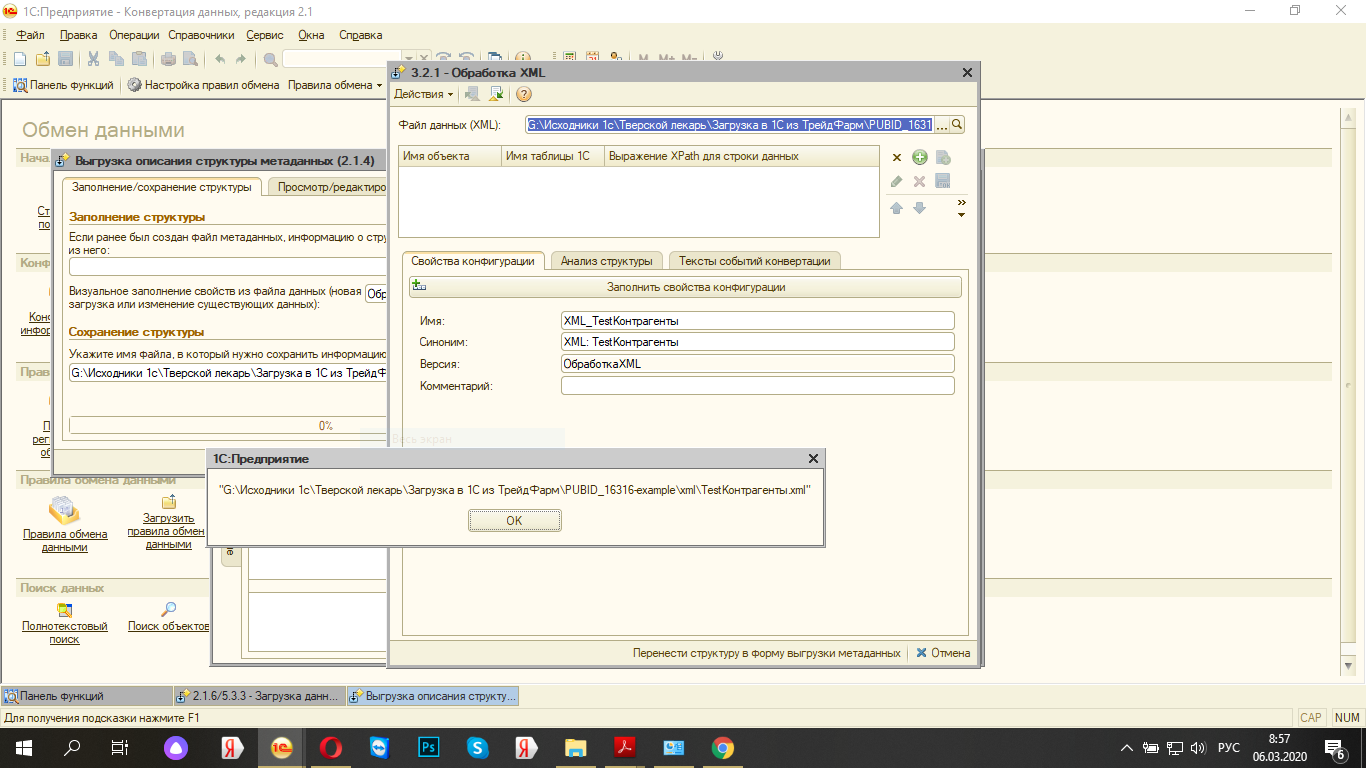The height and width of the screenshot is (768, 1366).
Task: Click the Файл данных (XML) path field
Action: pyautogui.click(x=729, y=125)
